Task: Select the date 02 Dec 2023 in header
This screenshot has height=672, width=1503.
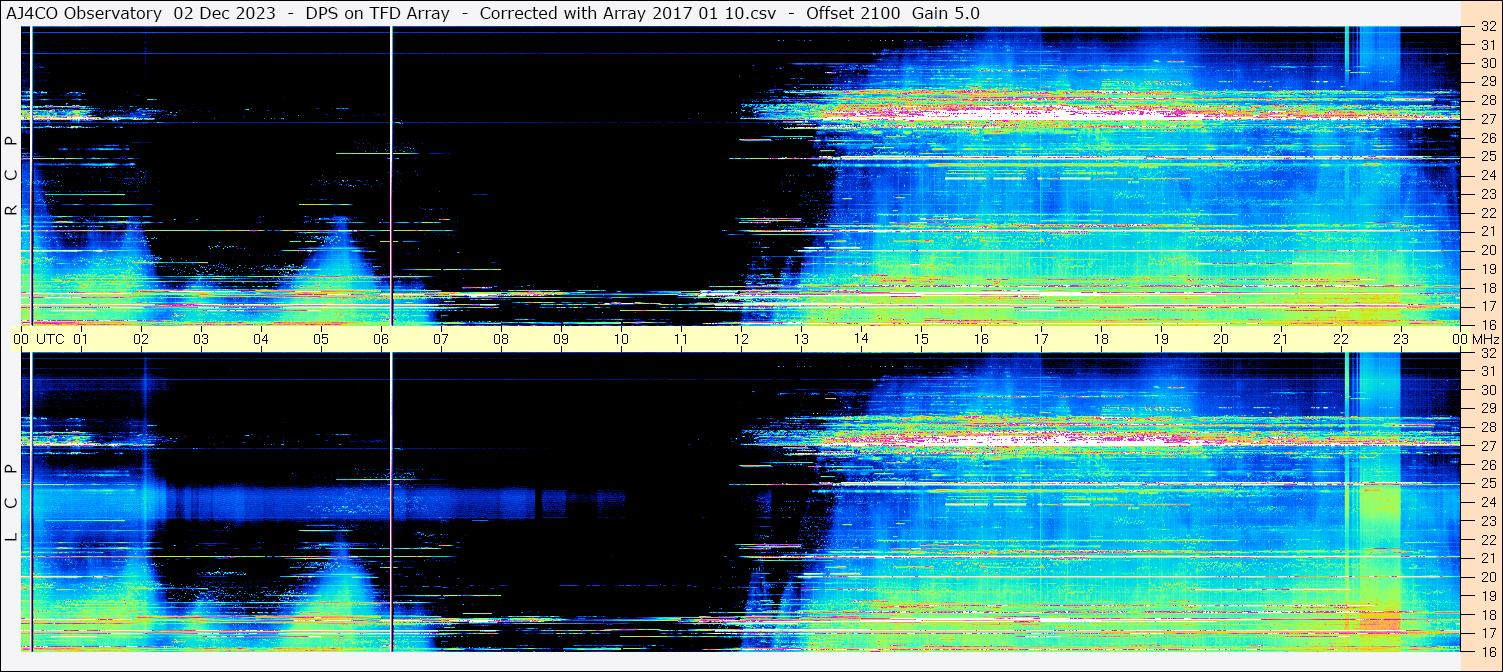Action: click(x=225, y=14)
